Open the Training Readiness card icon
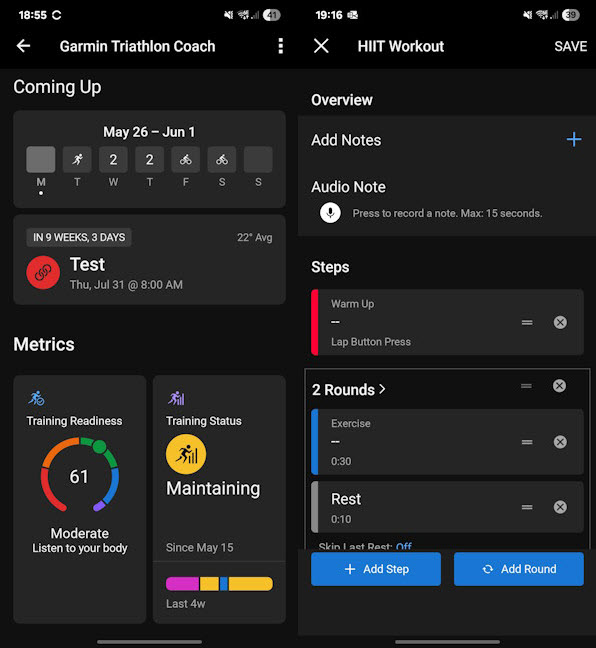This screenshot has height=648, width=596. coord(36,398)
